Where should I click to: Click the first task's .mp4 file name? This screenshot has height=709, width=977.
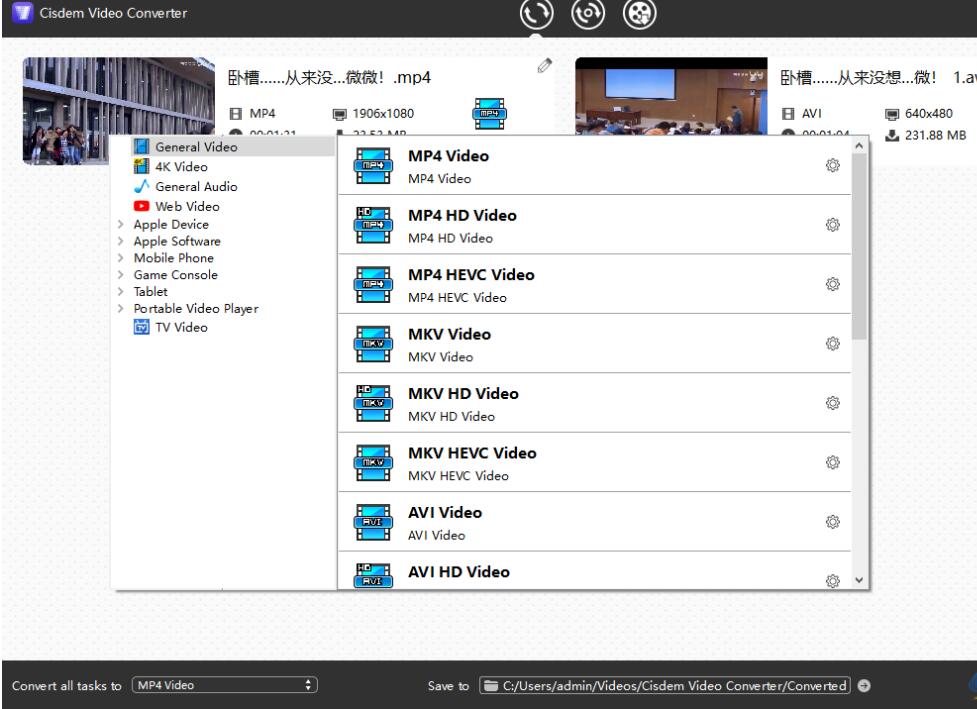[x=329, y=77]
